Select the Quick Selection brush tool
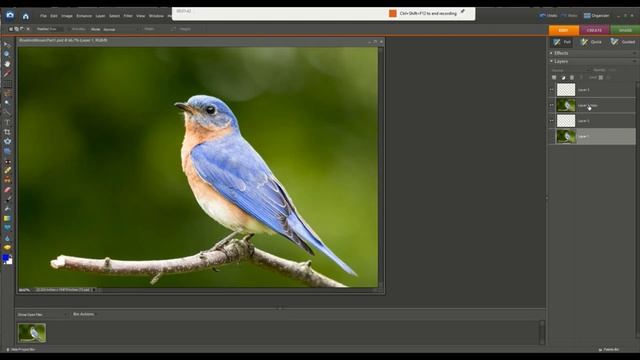The height and width of the screenshot is (360, 640). pyautogui.click(x=7, y=112)
